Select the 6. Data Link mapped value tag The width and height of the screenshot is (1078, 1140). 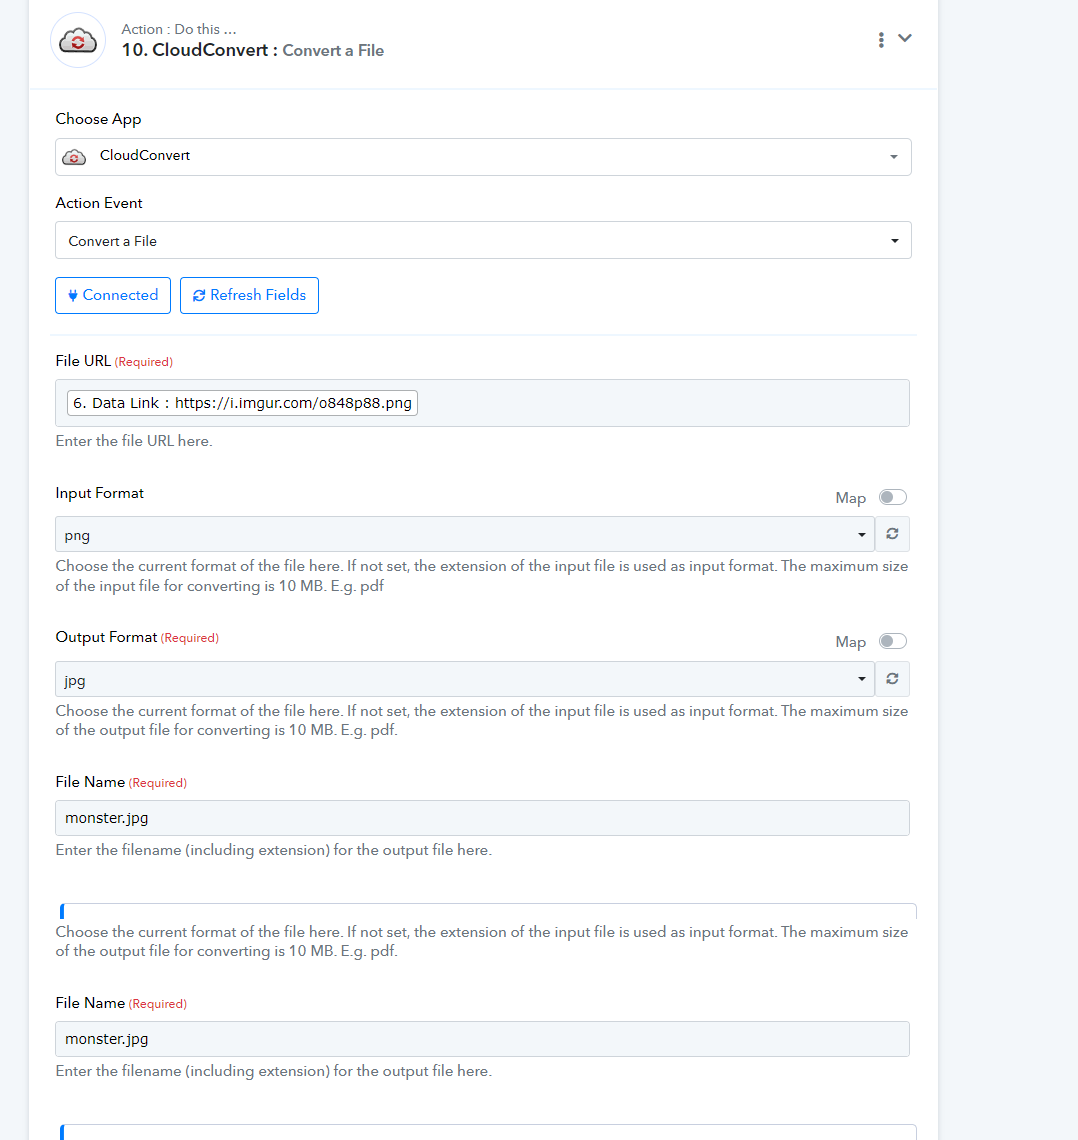242,403
